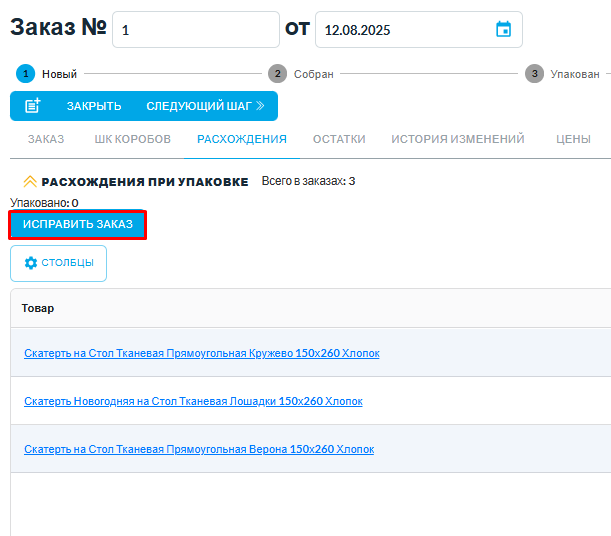The height and width of the screenshot is (536, 611).
Task: Open the Цены tab
Action: [x=573, y=140]
